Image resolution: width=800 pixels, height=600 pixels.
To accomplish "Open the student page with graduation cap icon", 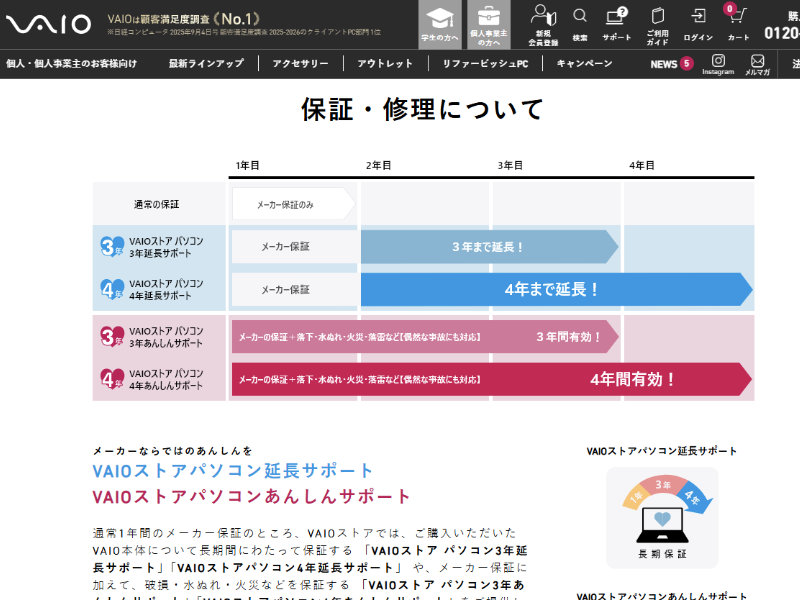I will click(x=439, y=25).
